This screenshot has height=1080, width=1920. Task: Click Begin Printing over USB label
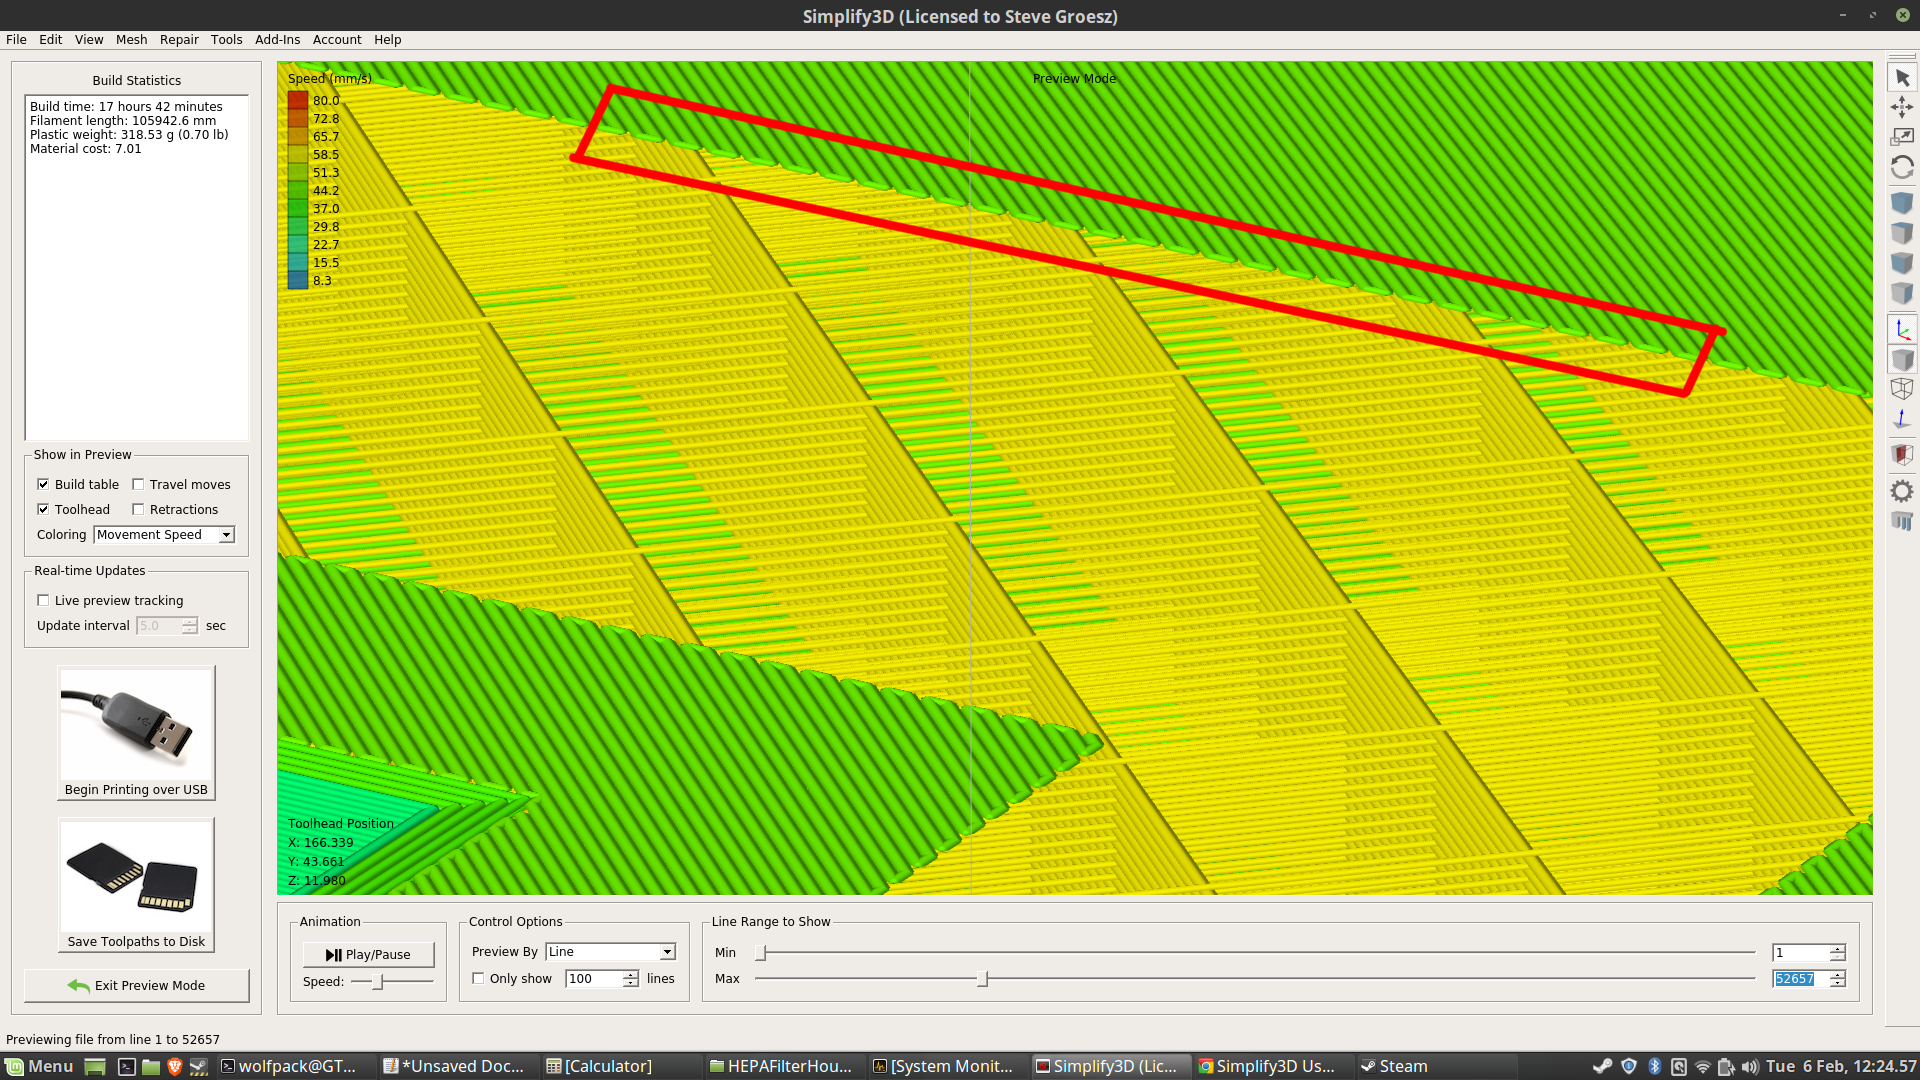pos(136,790)
